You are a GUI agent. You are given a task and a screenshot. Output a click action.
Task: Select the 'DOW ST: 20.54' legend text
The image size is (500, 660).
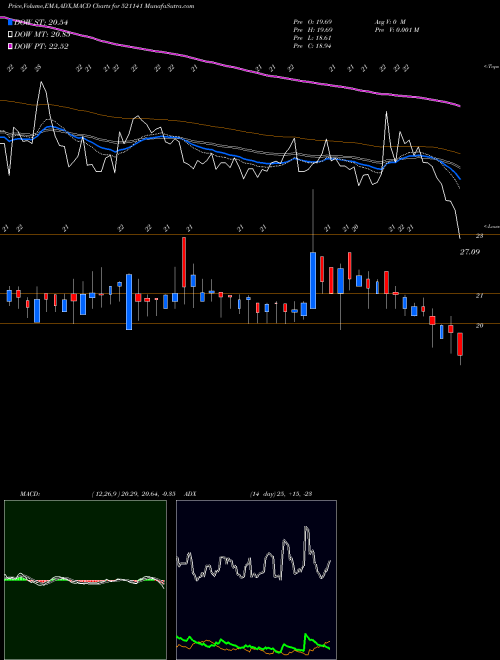(41, 22)
